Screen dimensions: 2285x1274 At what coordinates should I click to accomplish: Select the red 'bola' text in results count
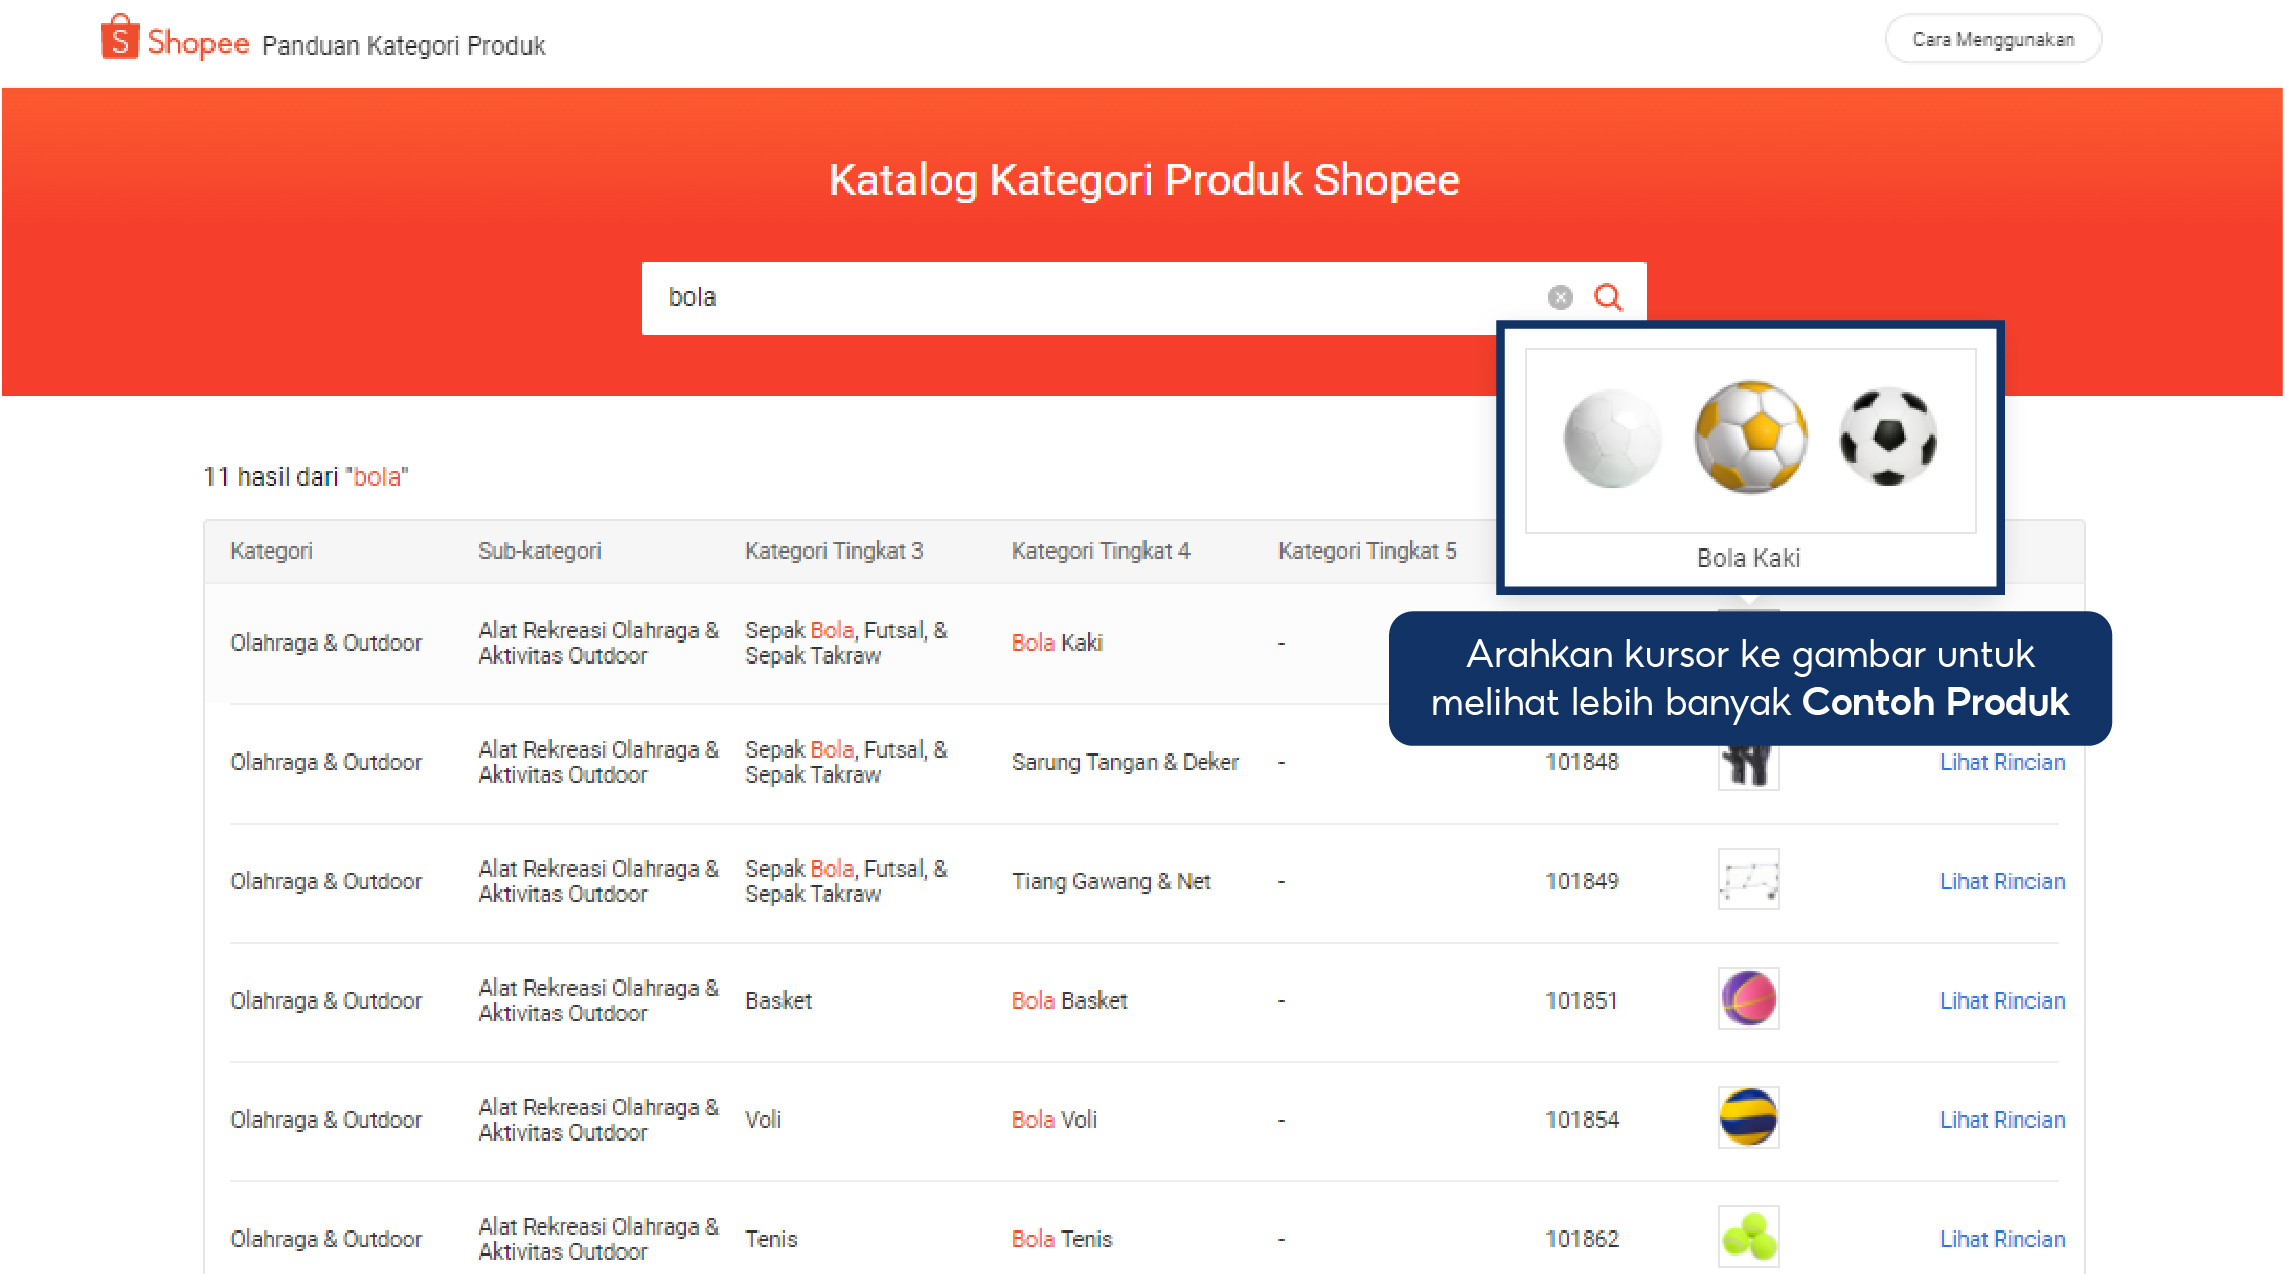pos(378,477)
